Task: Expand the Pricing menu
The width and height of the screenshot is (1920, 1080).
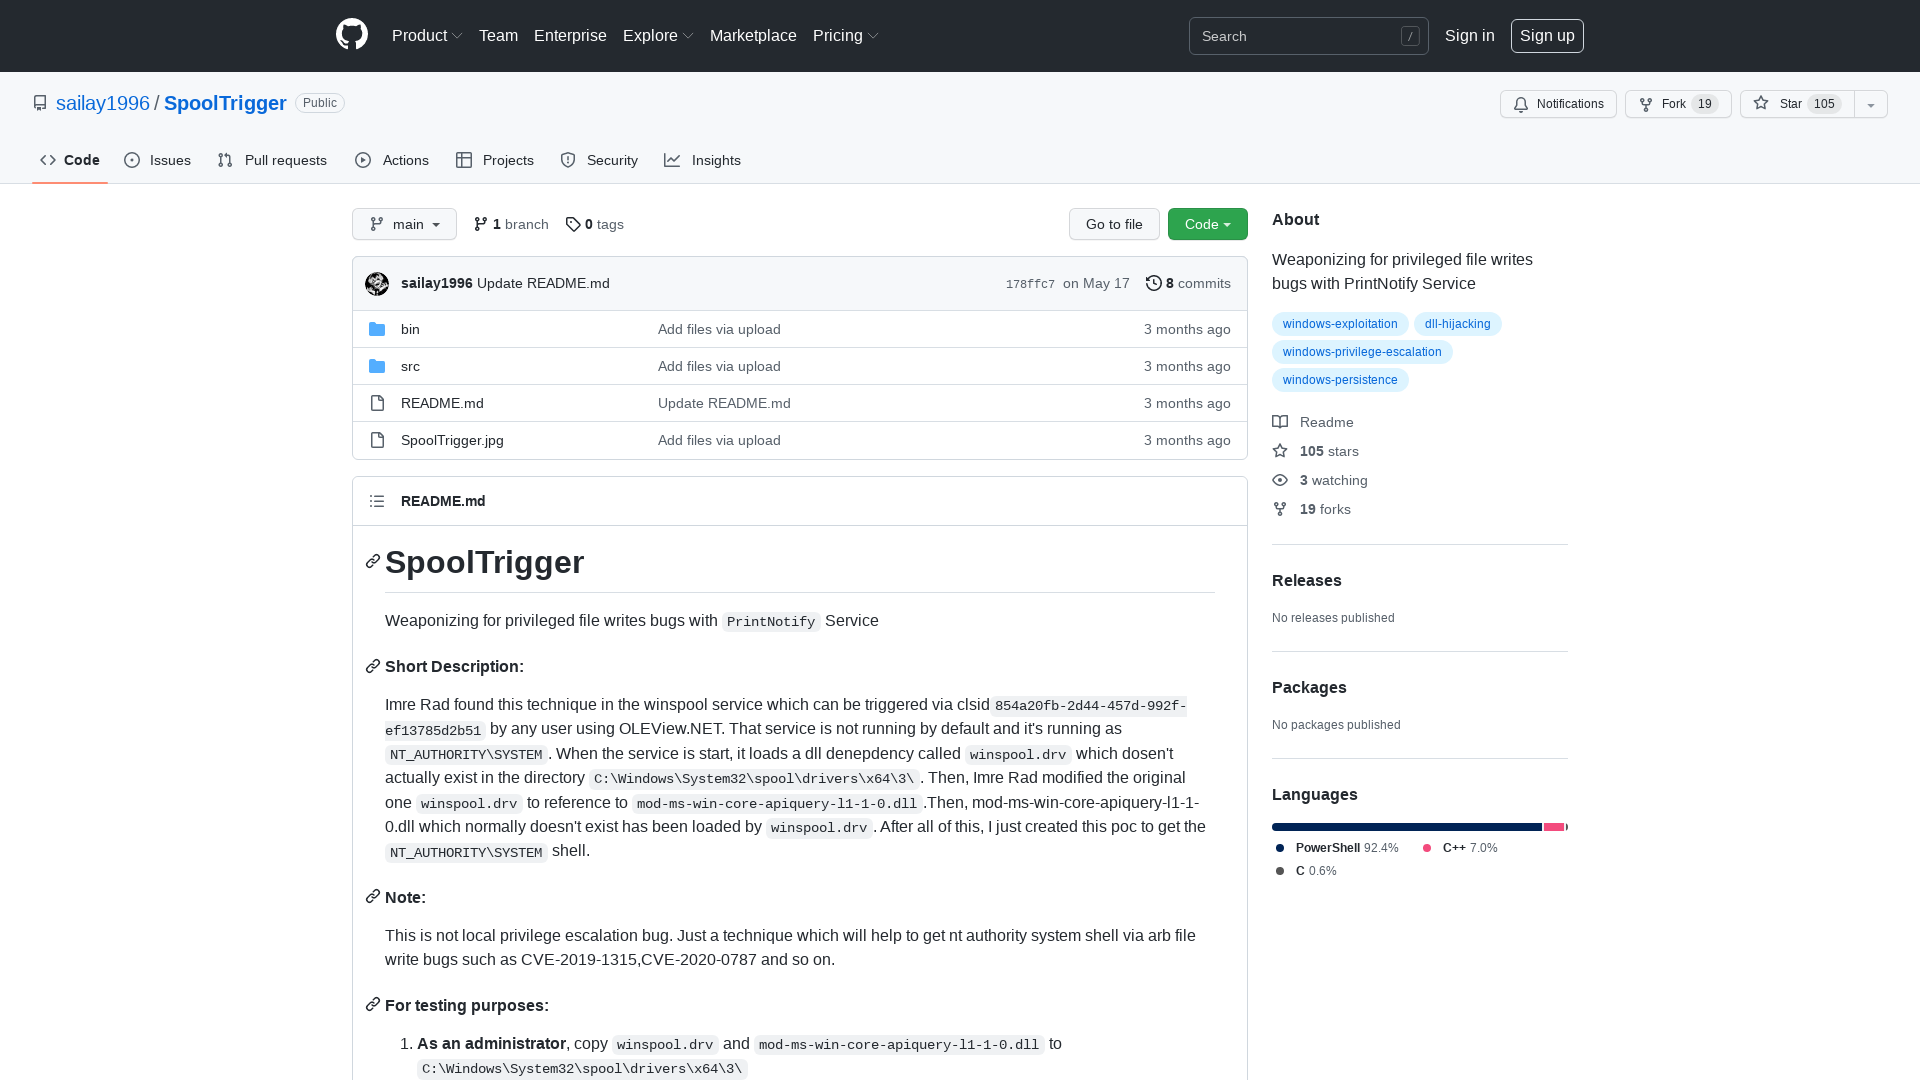Action: click(846, 35)
